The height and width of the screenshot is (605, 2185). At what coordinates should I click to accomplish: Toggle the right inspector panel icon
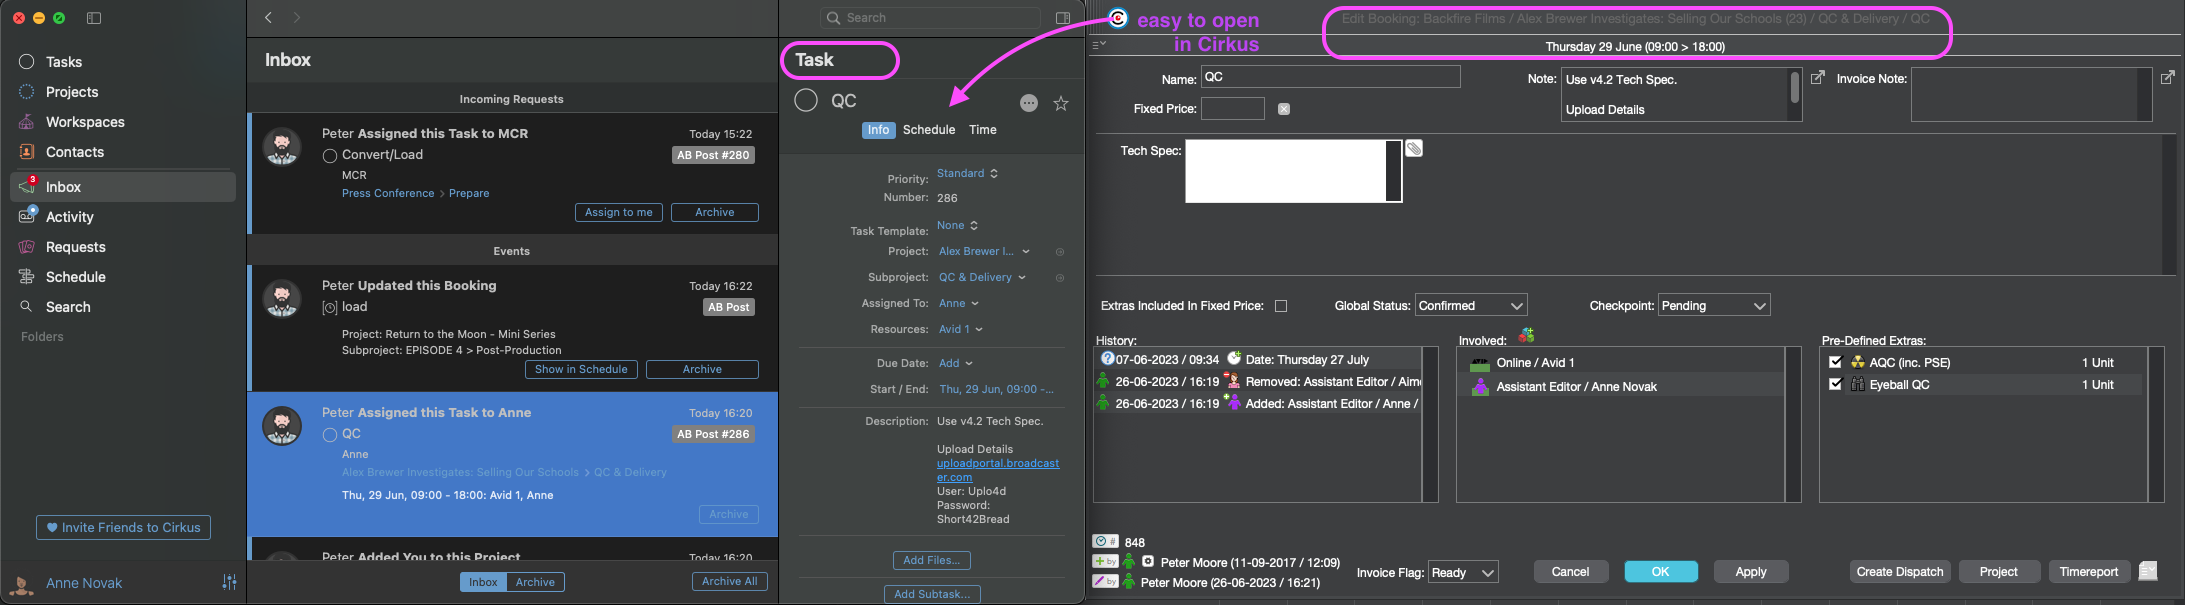point(1063,18)
